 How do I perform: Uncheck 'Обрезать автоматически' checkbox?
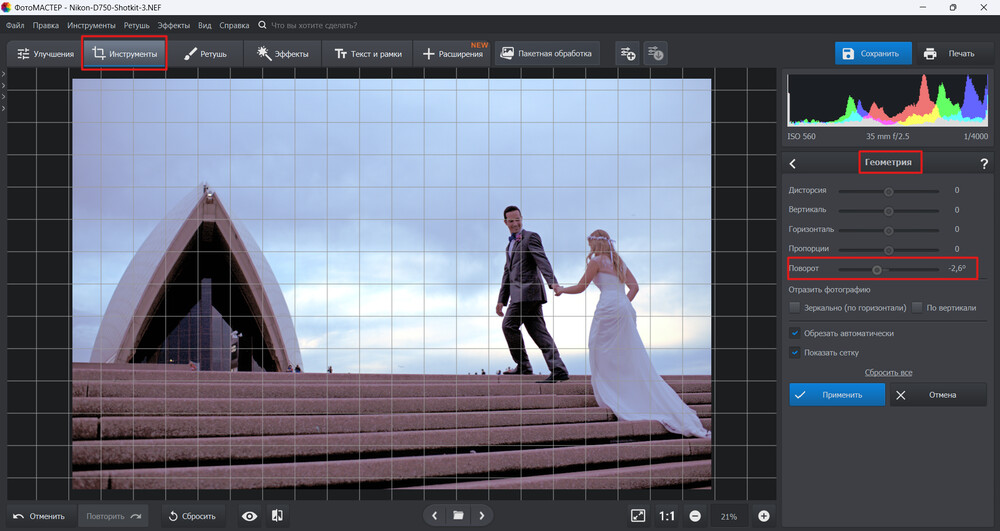point(795,333)
